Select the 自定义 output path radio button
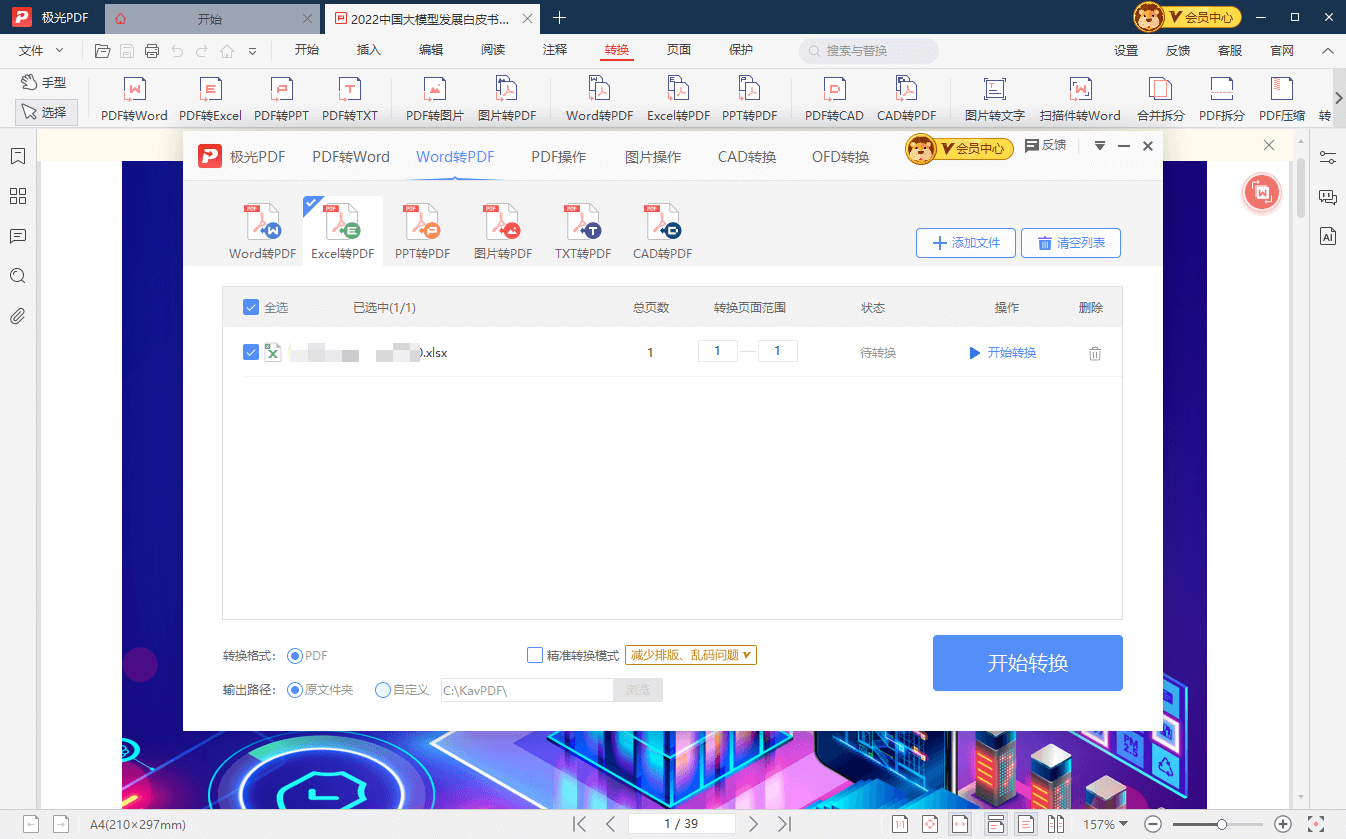The image size is (1346, 839). [381, 689]
